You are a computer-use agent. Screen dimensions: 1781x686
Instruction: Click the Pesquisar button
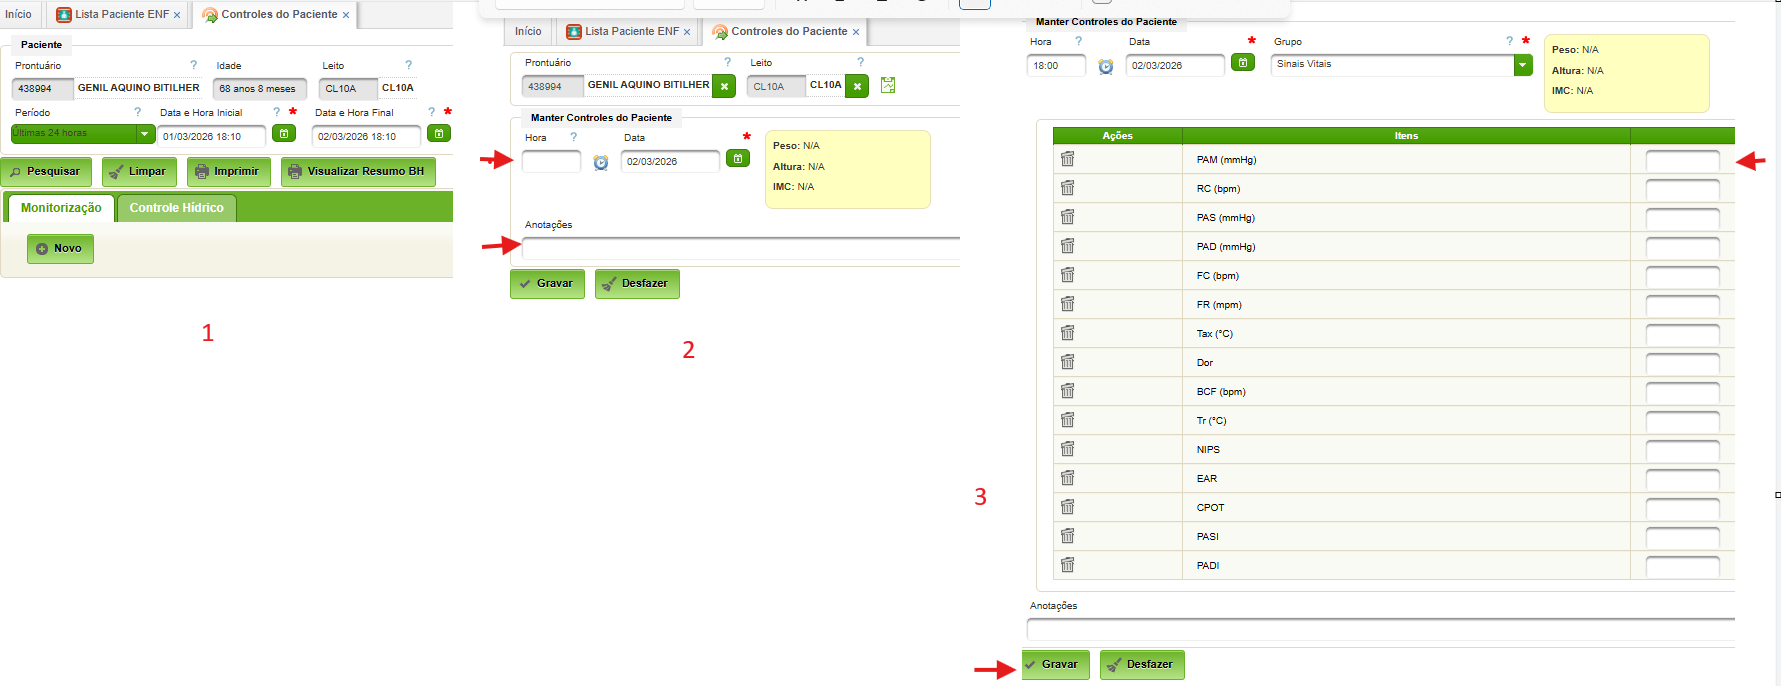46,172
